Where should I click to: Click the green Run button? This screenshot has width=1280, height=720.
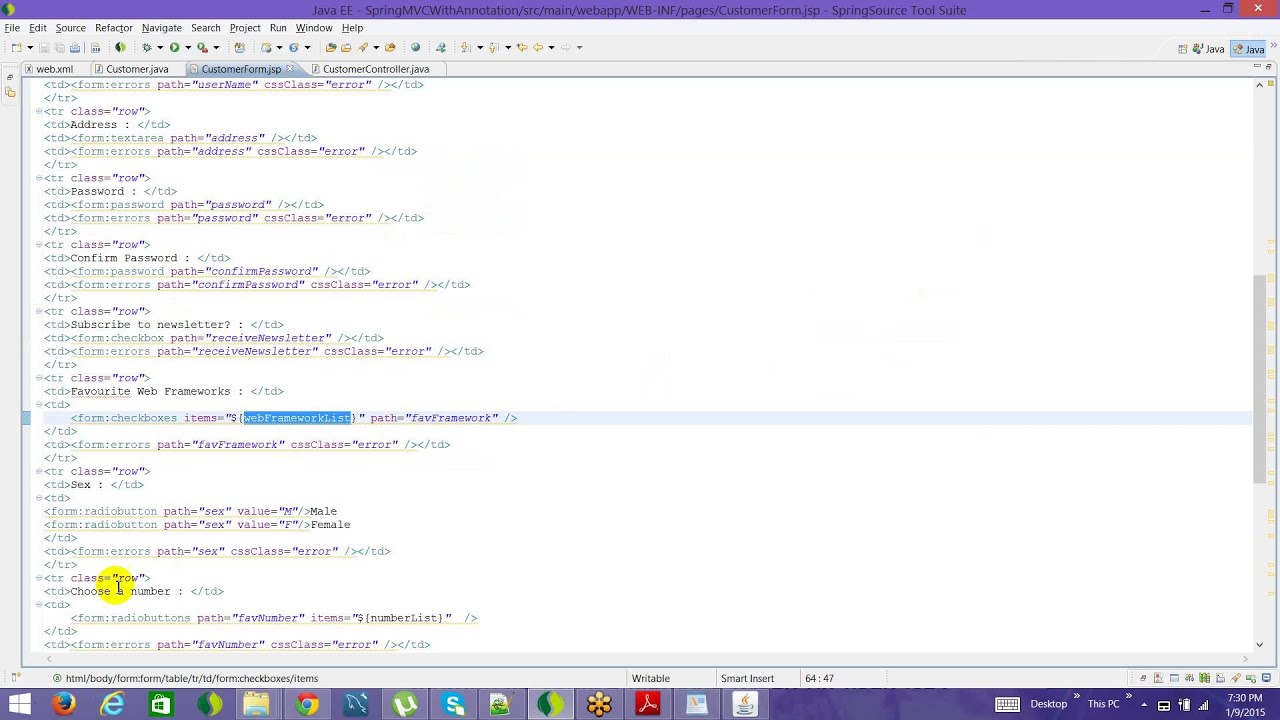pyautogui.click(x=174, y=47)
